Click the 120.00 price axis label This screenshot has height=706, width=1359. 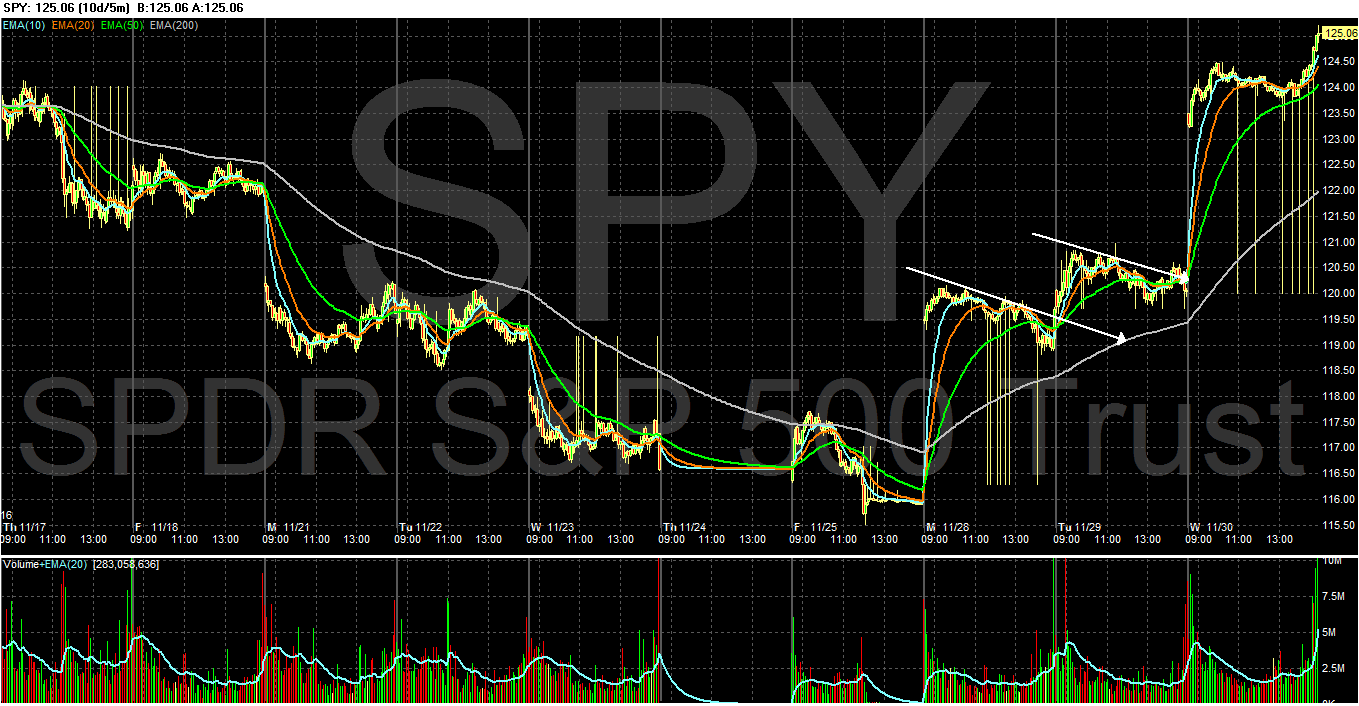1340,293
